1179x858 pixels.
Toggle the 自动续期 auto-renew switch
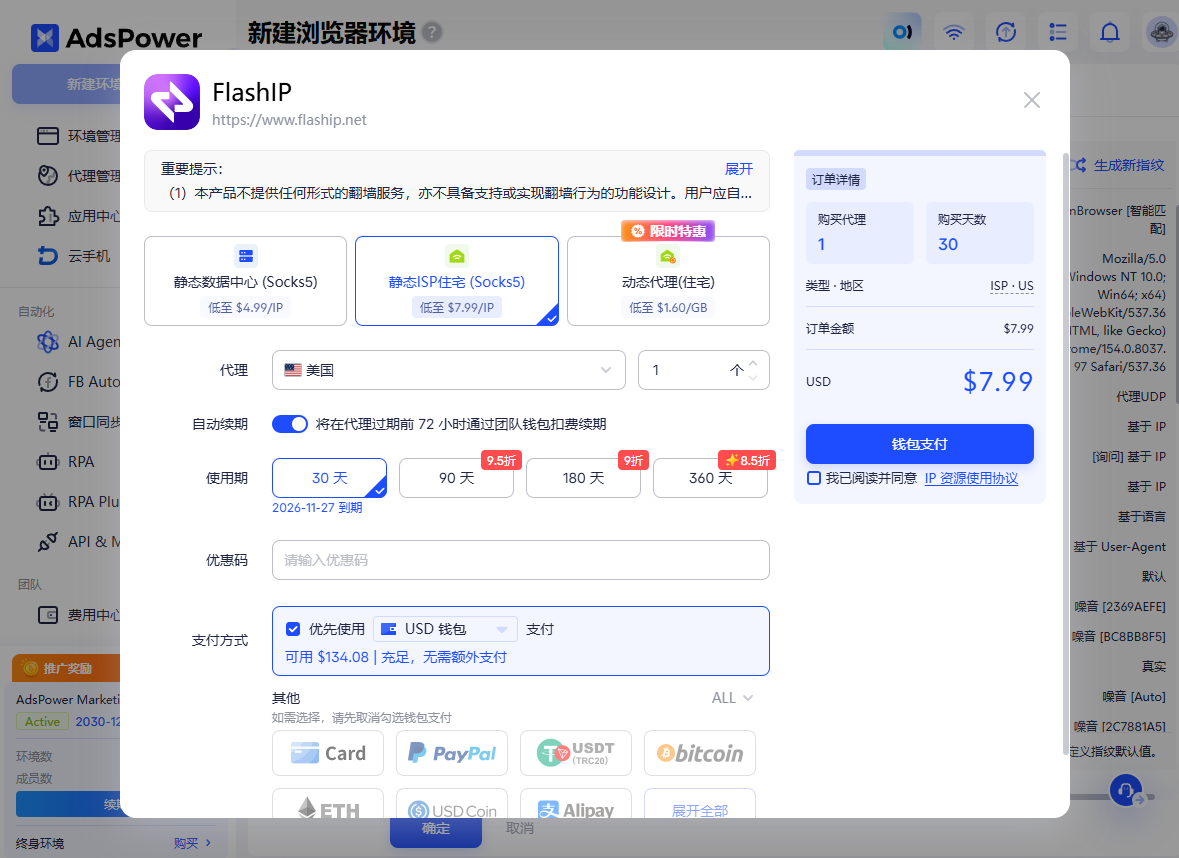pos(289,424)
